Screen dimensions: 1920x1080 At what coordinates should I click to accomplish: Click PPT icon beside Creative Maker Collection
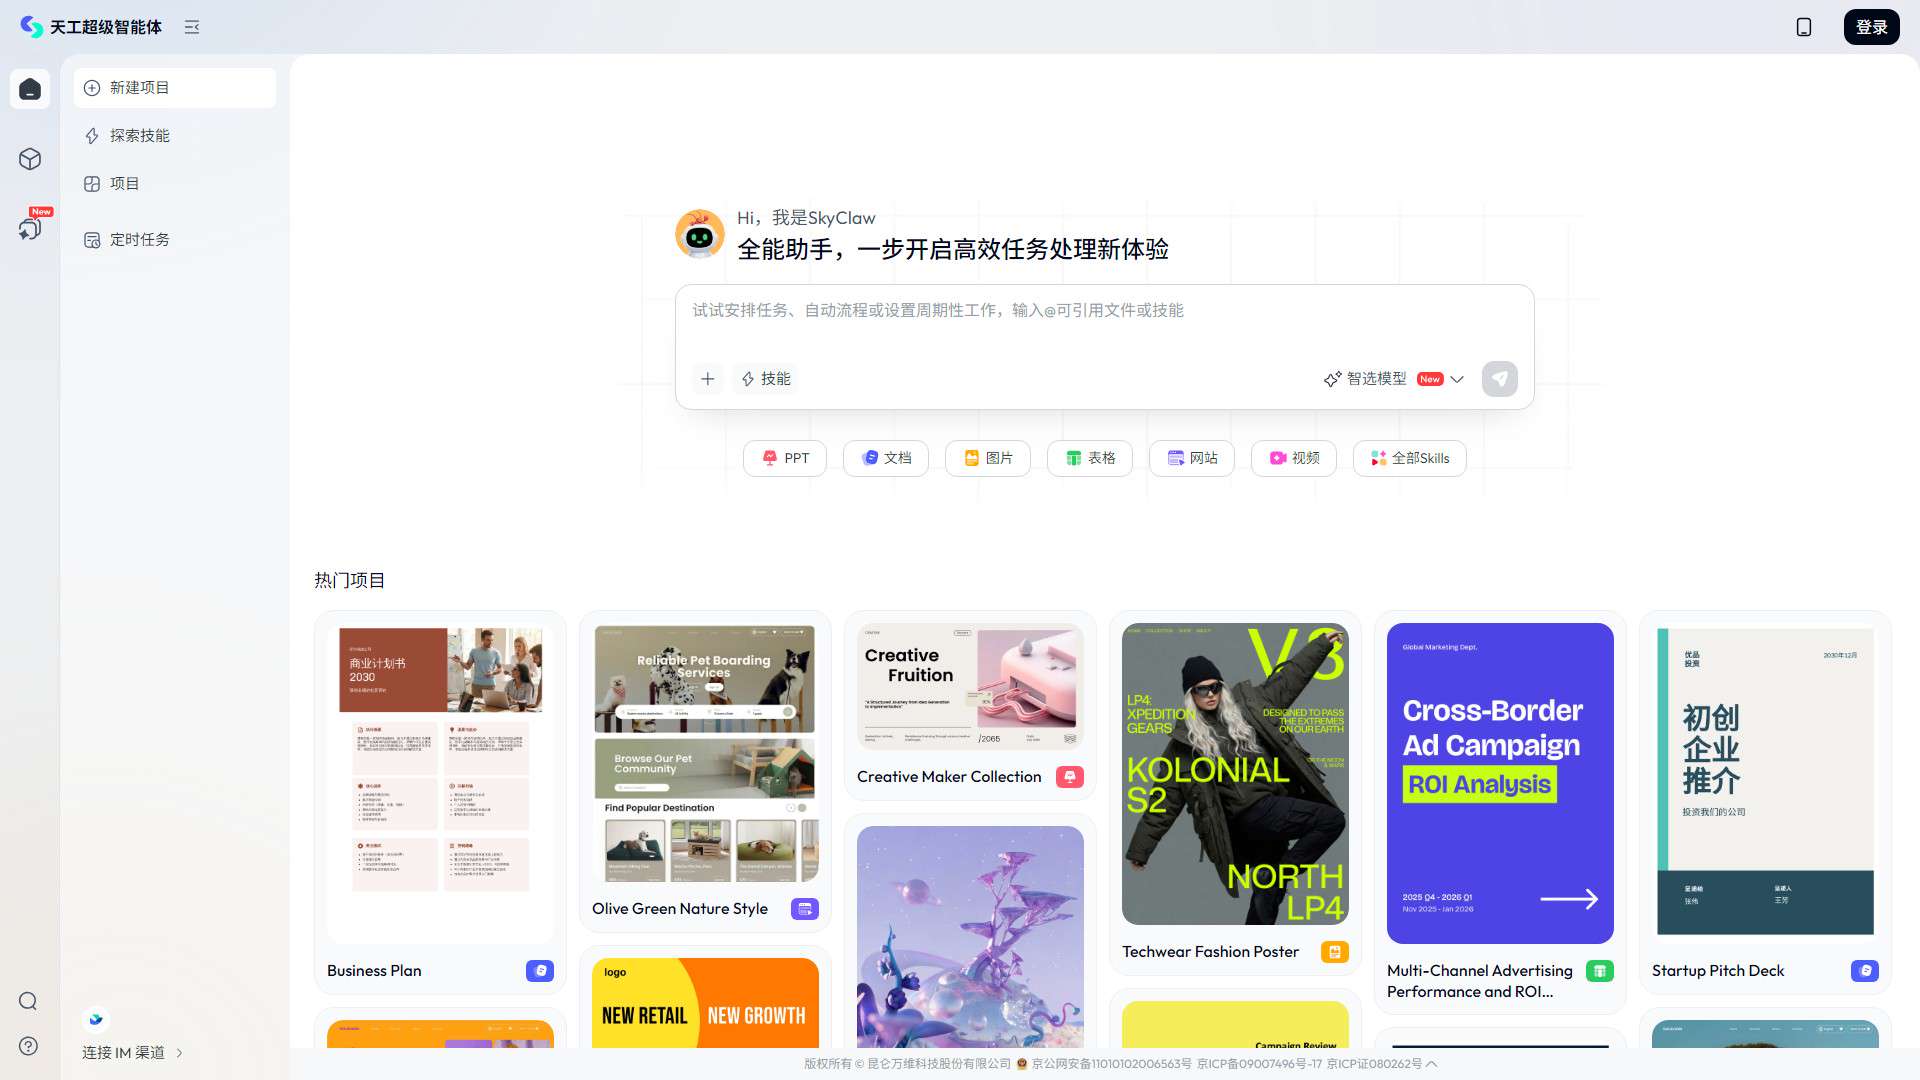click(1070, 777)
